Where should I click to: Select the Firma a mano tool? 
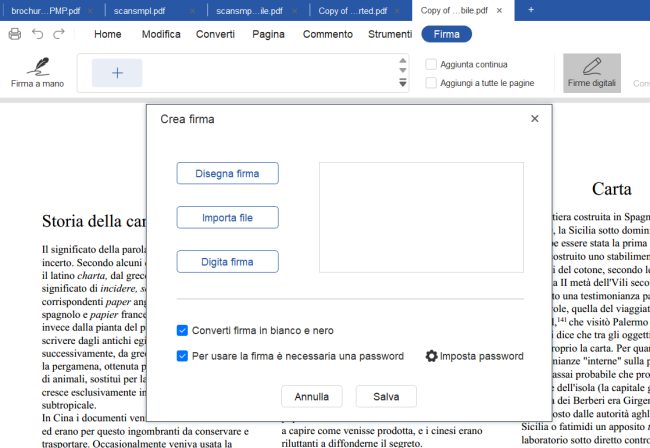(x=37, y=73)
